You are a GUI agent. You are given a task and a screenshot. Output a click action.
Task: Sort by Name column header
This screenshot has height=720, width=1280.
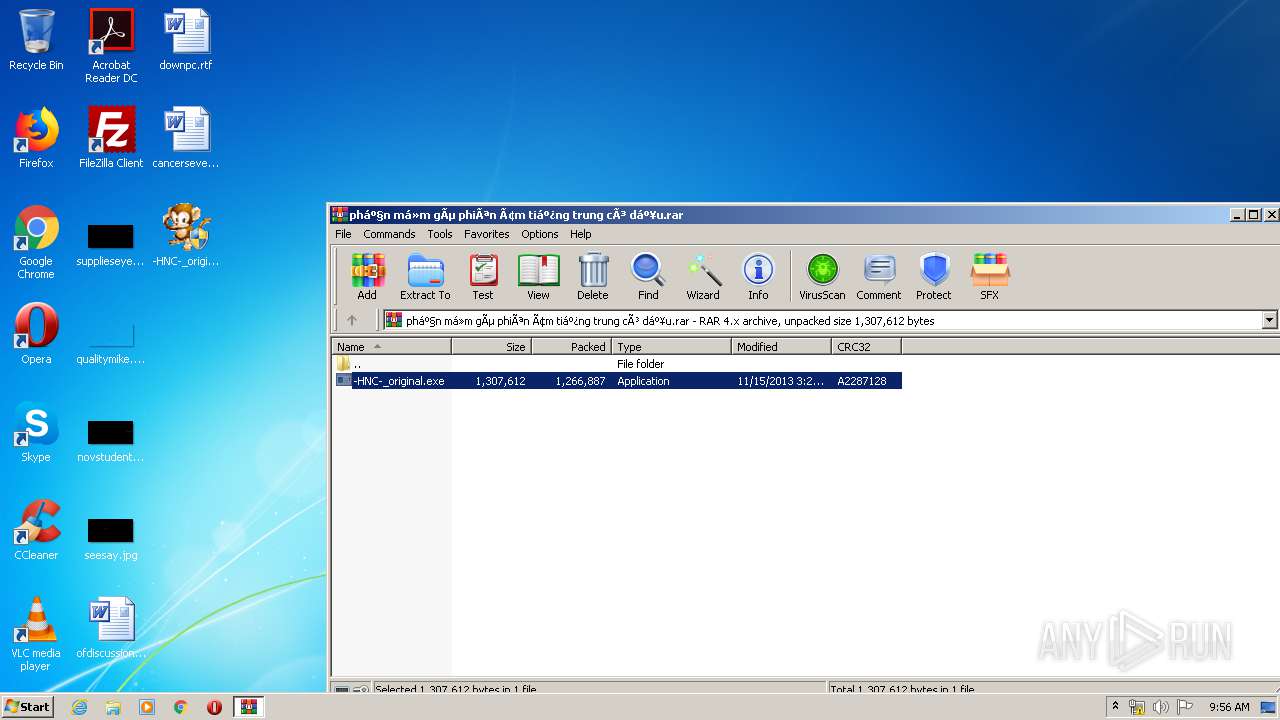coord(392,346)
